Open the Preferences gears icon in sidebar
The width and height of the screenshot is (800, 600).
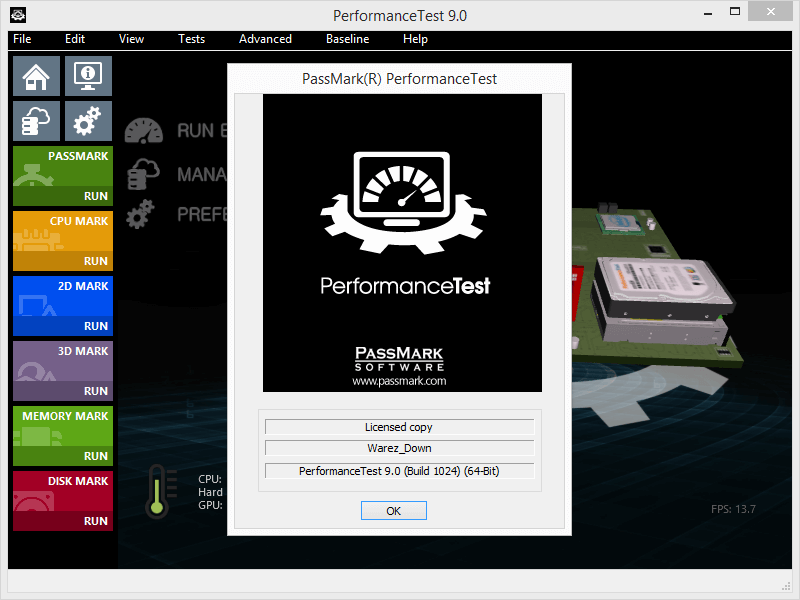(88, 121)
